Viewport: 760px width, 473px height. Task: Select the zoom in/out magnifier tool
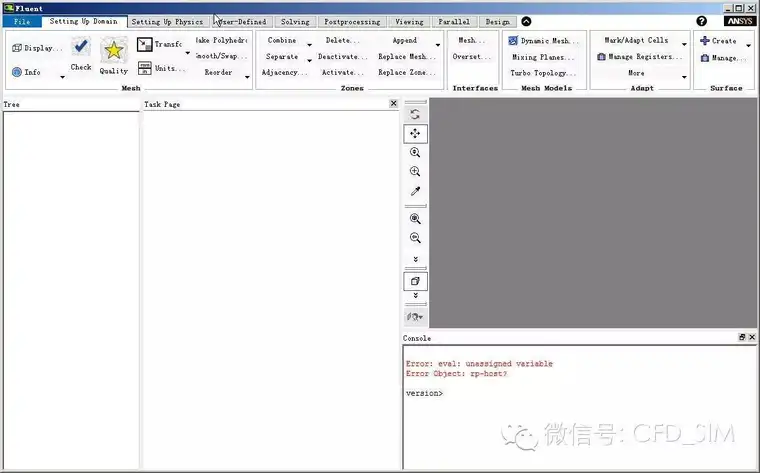[415, 152]
